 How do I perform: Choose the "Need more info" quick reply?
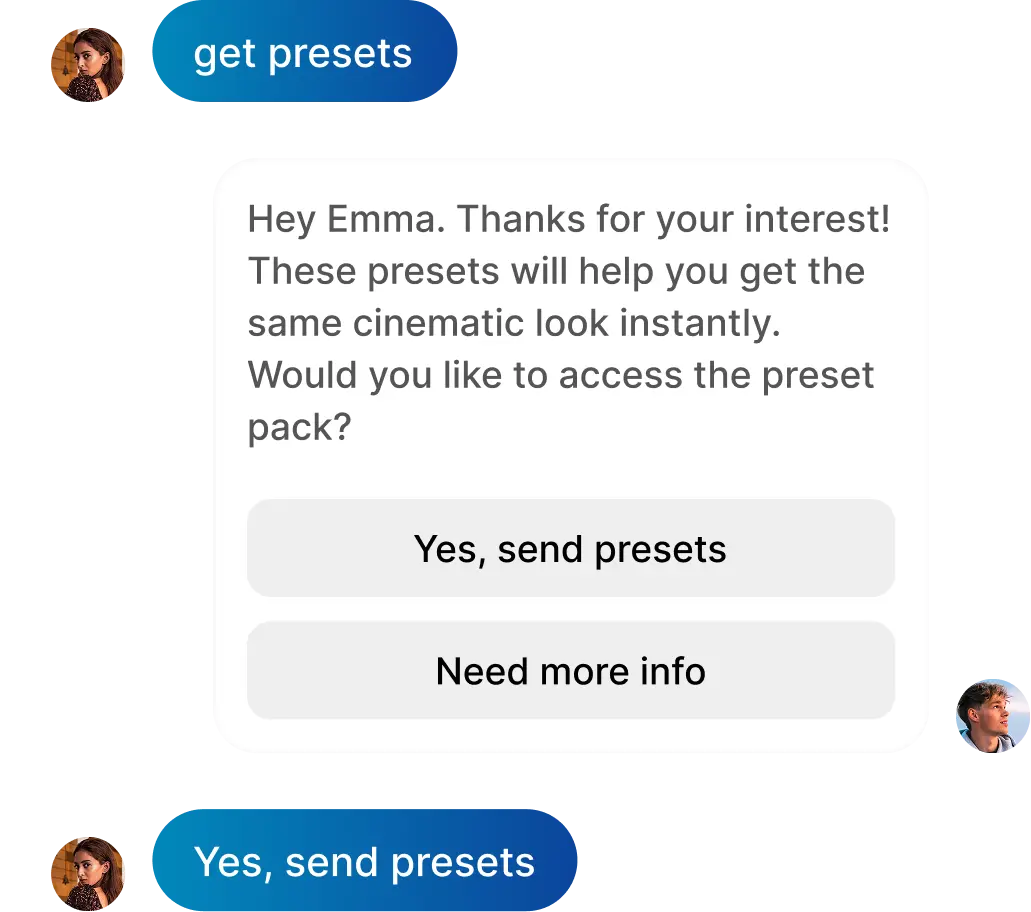click(x=570, y=671)
